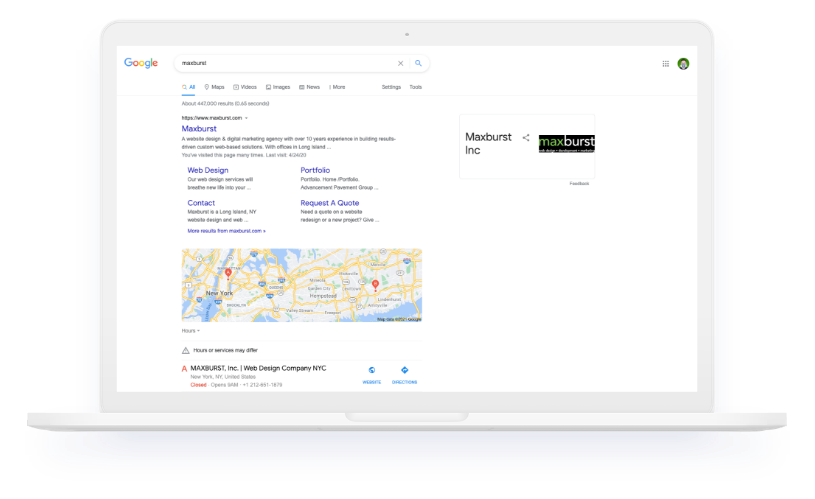Open the Request A Quote sitelink
Screen dimensions: 815x499
330,203
